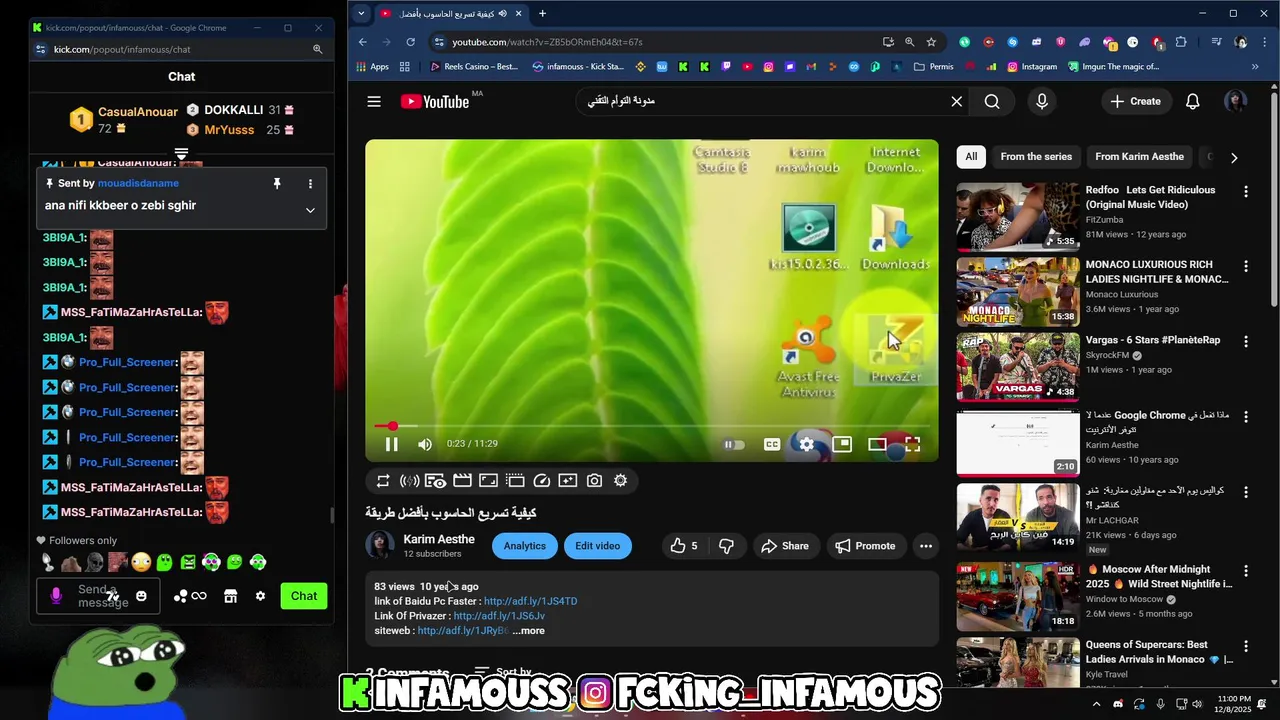Click the red video progress bar scrubber

pos(393,426)
